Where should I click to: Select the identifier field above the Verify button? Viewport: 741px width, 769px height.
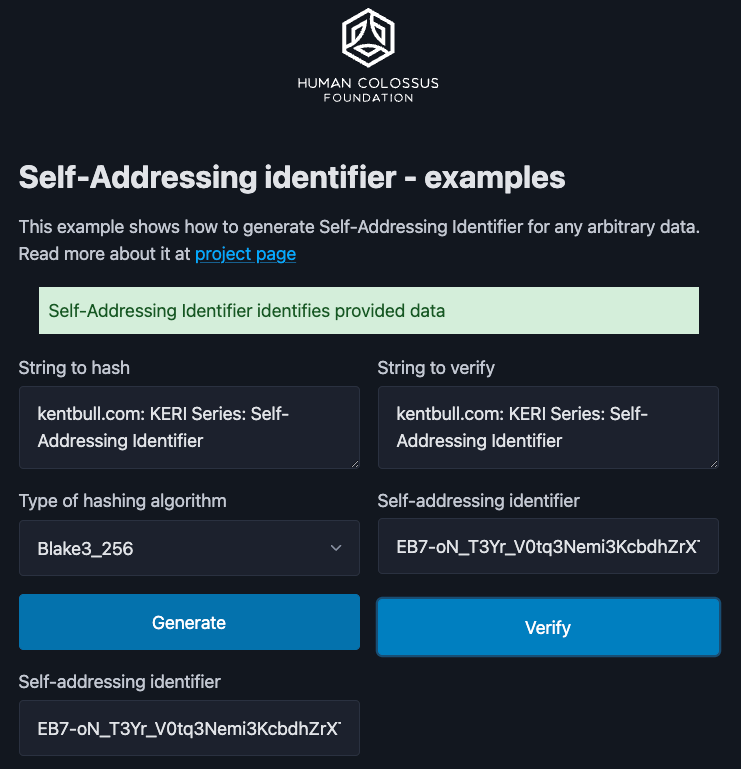coord(548,546)
